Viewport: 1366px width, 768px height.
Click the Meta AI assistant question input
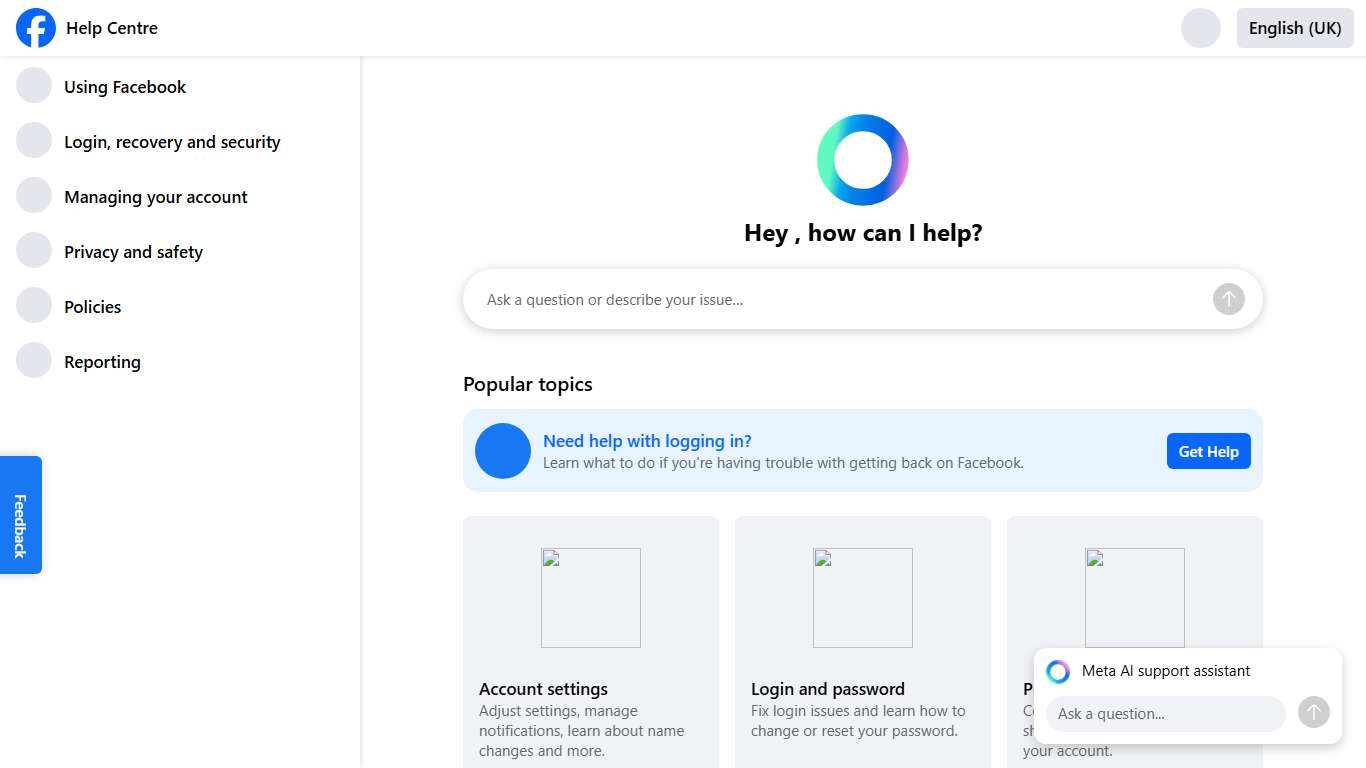pos(1165,714)
